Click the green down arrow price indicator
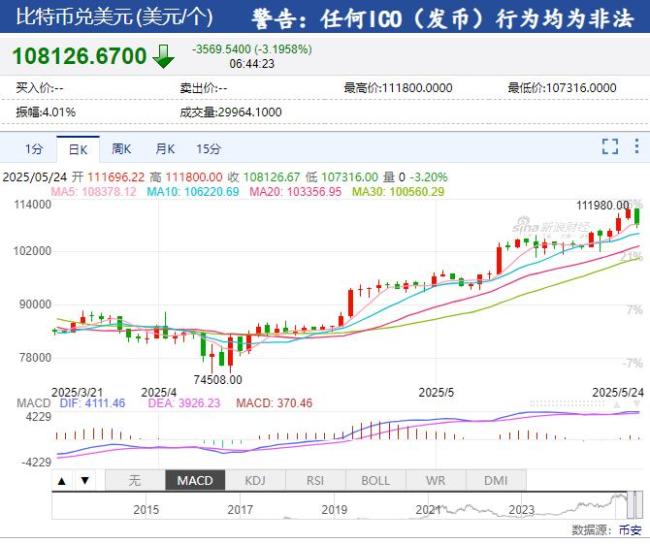 (x=163, y=56)
